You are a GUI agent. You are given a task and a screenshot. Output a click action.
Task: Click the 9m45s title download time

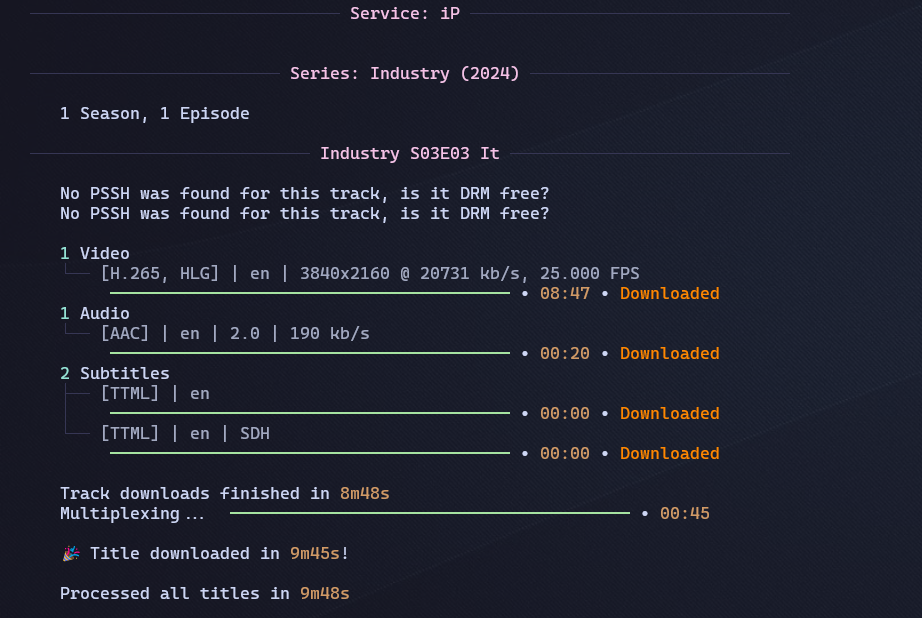click(314, 553)
